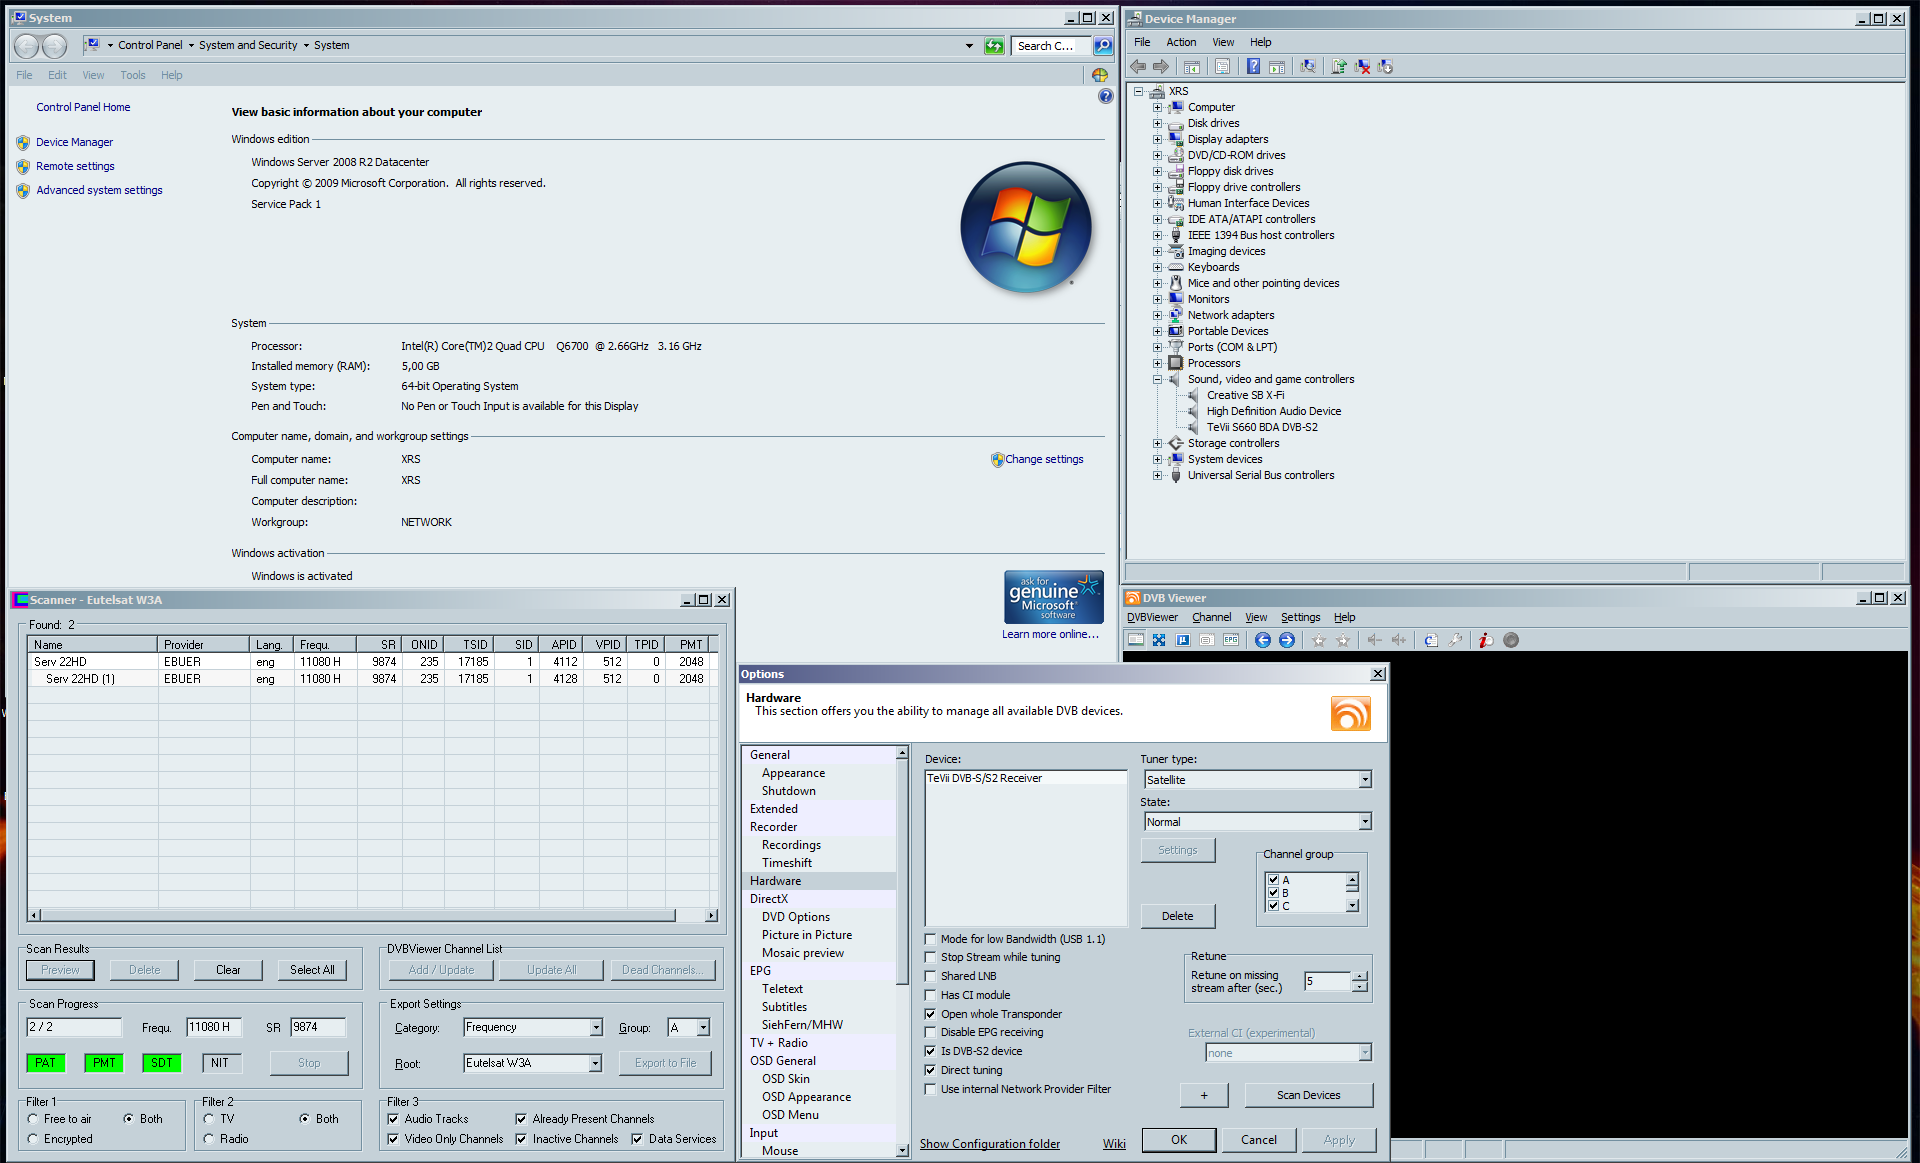
Task: Check Stop Stream while tuning
Action: tap(931, 957)
